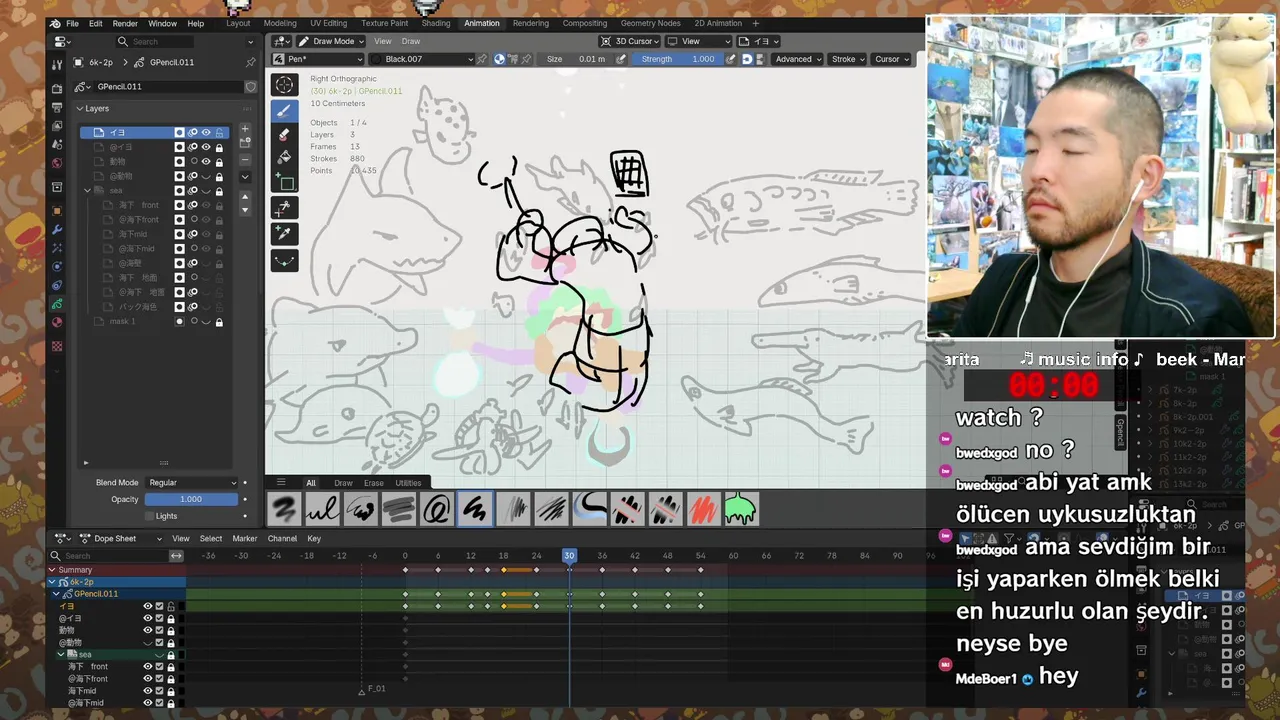Viewport: 1280px width, 720px height.
Task: Select the Erase tool in toolbar
Action: (x=285, y=134)
